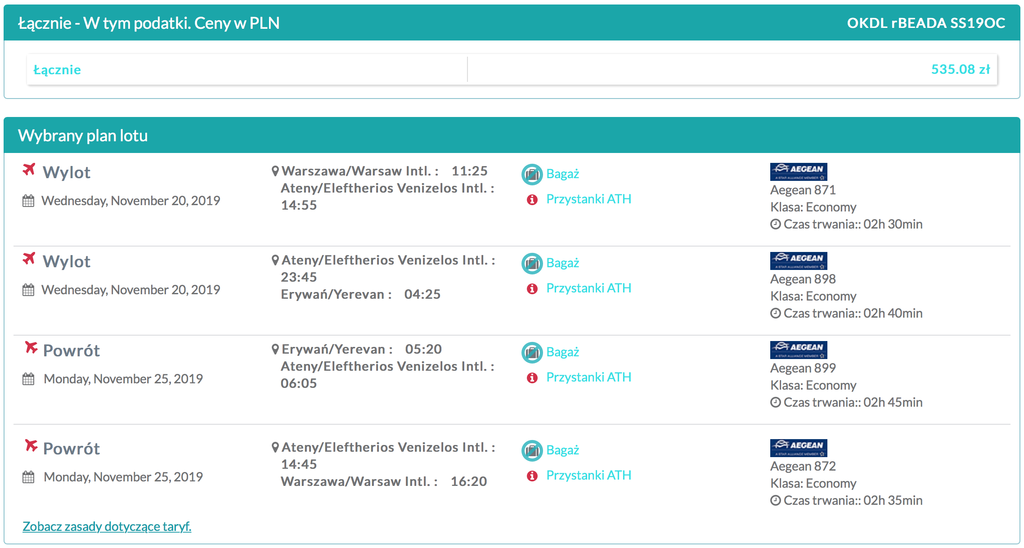Click baggage icon for Aegean 872 flight
1024x548 pixels.
tap(532, 451)
